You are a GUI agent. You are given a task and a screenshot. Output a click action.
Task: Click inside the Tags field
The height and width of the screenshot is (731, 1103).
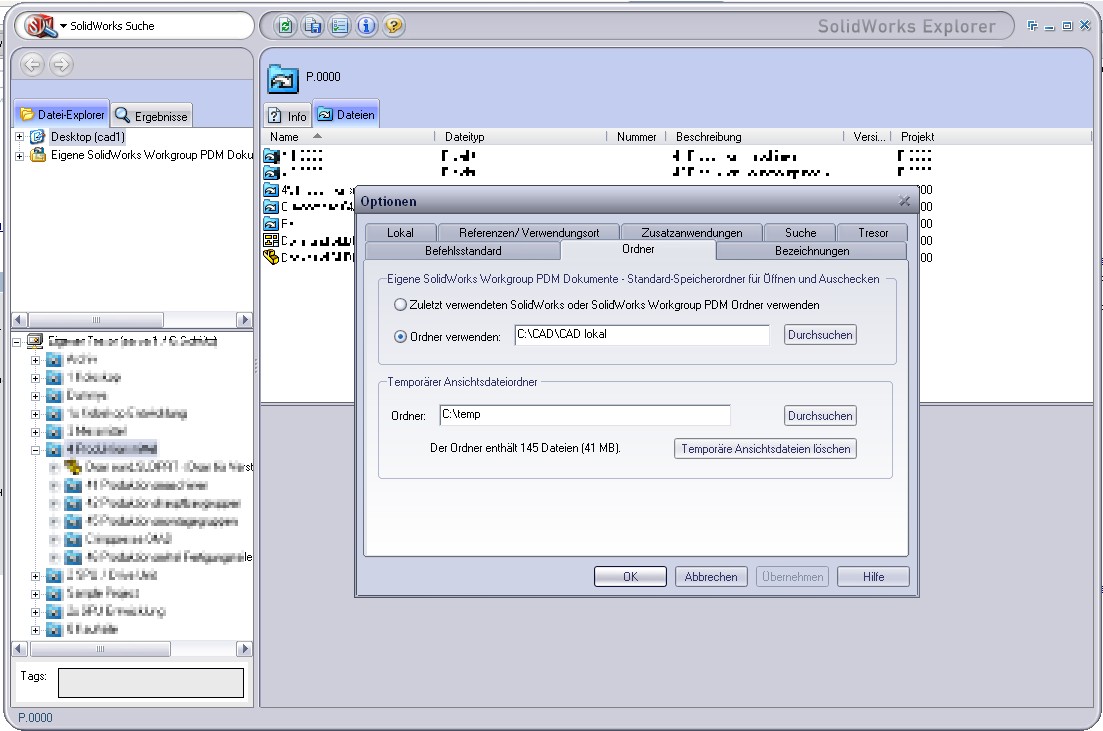151,682
